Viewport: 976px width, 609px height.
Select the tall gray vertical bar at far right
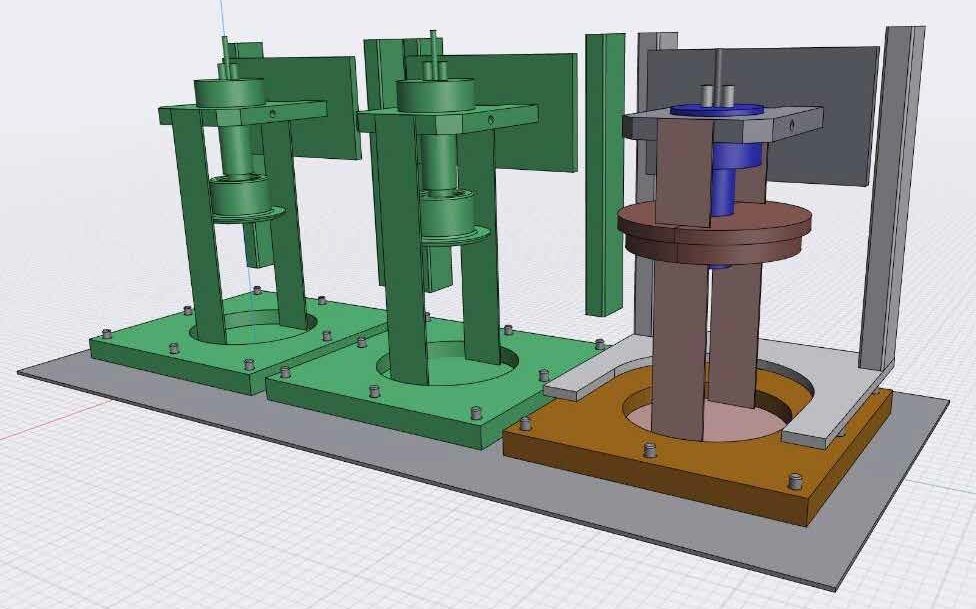890,200
